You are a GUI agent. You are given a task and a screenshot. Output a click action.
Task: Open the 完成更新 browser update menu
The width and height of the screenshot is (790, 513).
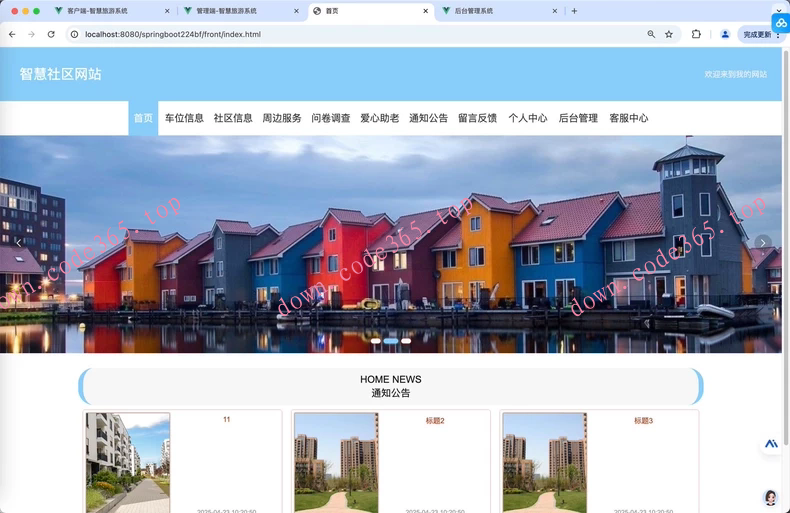(758, 34)
